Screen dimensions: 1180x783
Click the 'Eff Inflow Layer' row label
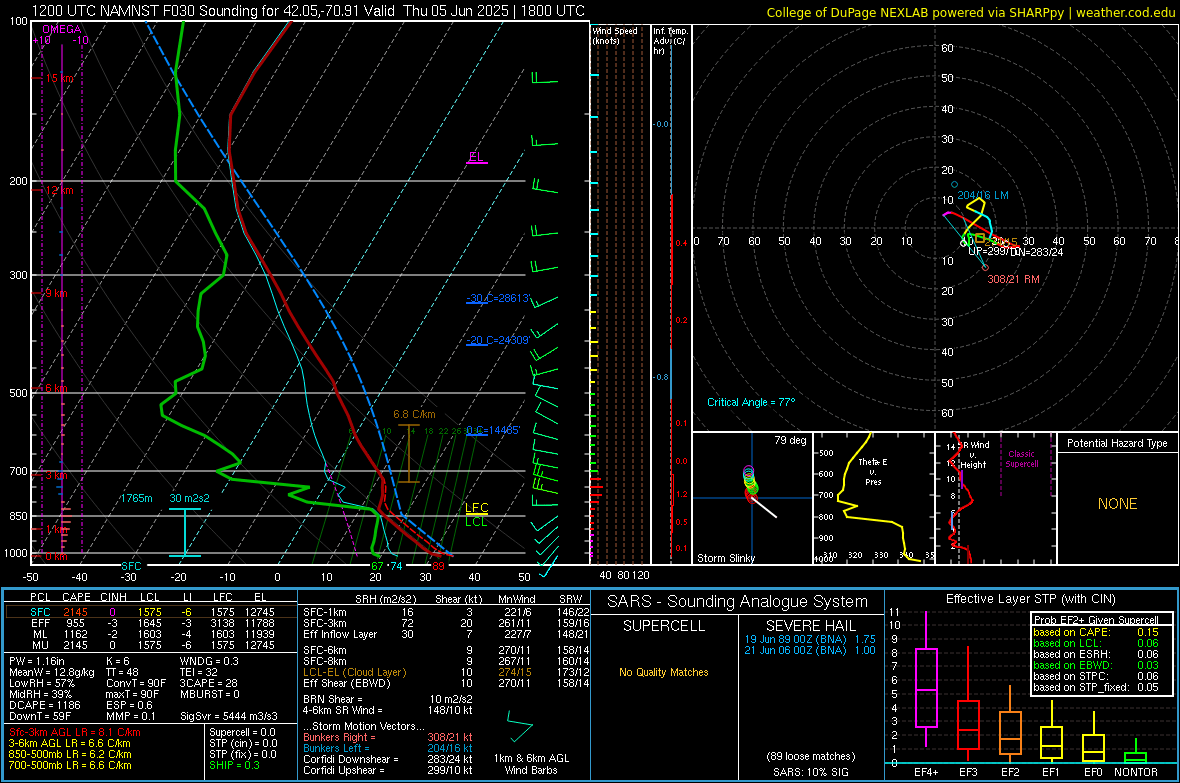coord(339,634)
